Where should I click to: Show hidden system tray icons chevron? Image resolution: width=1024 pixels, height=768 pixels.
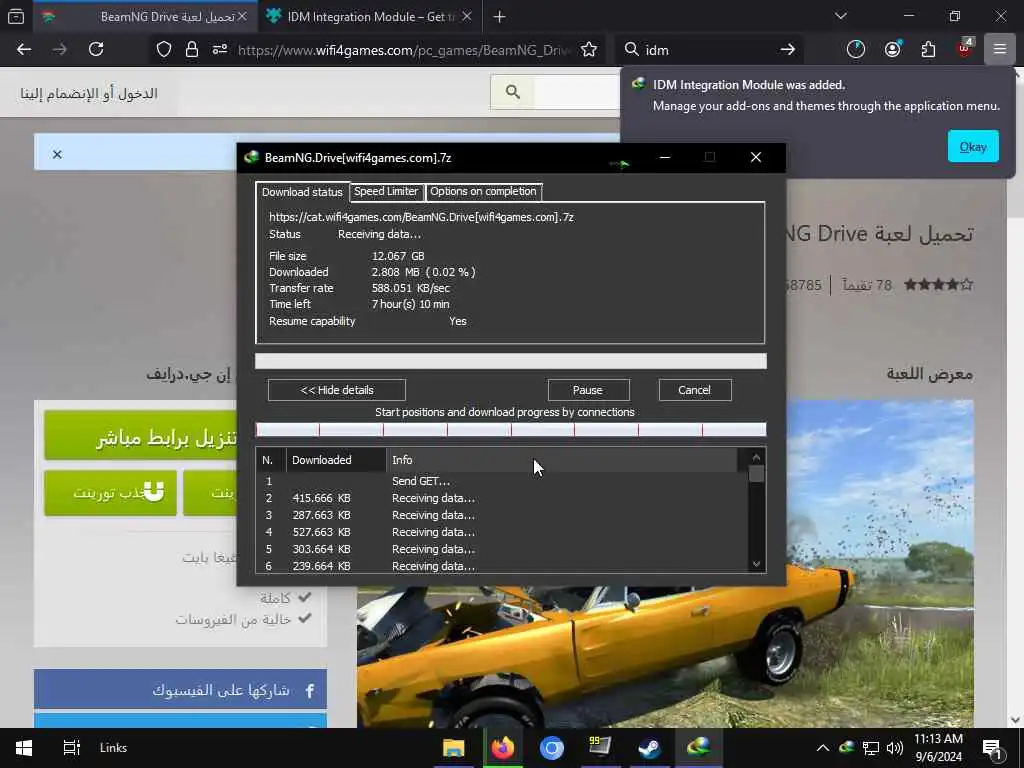[823, 748]
